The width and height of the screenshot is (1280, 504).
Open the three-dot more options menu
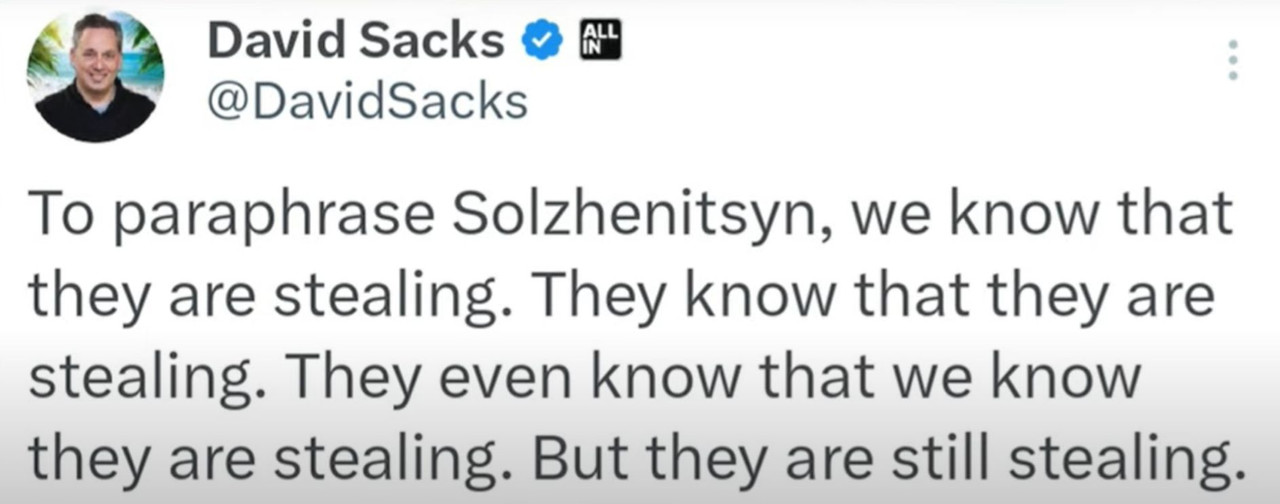coord(1233,60)
